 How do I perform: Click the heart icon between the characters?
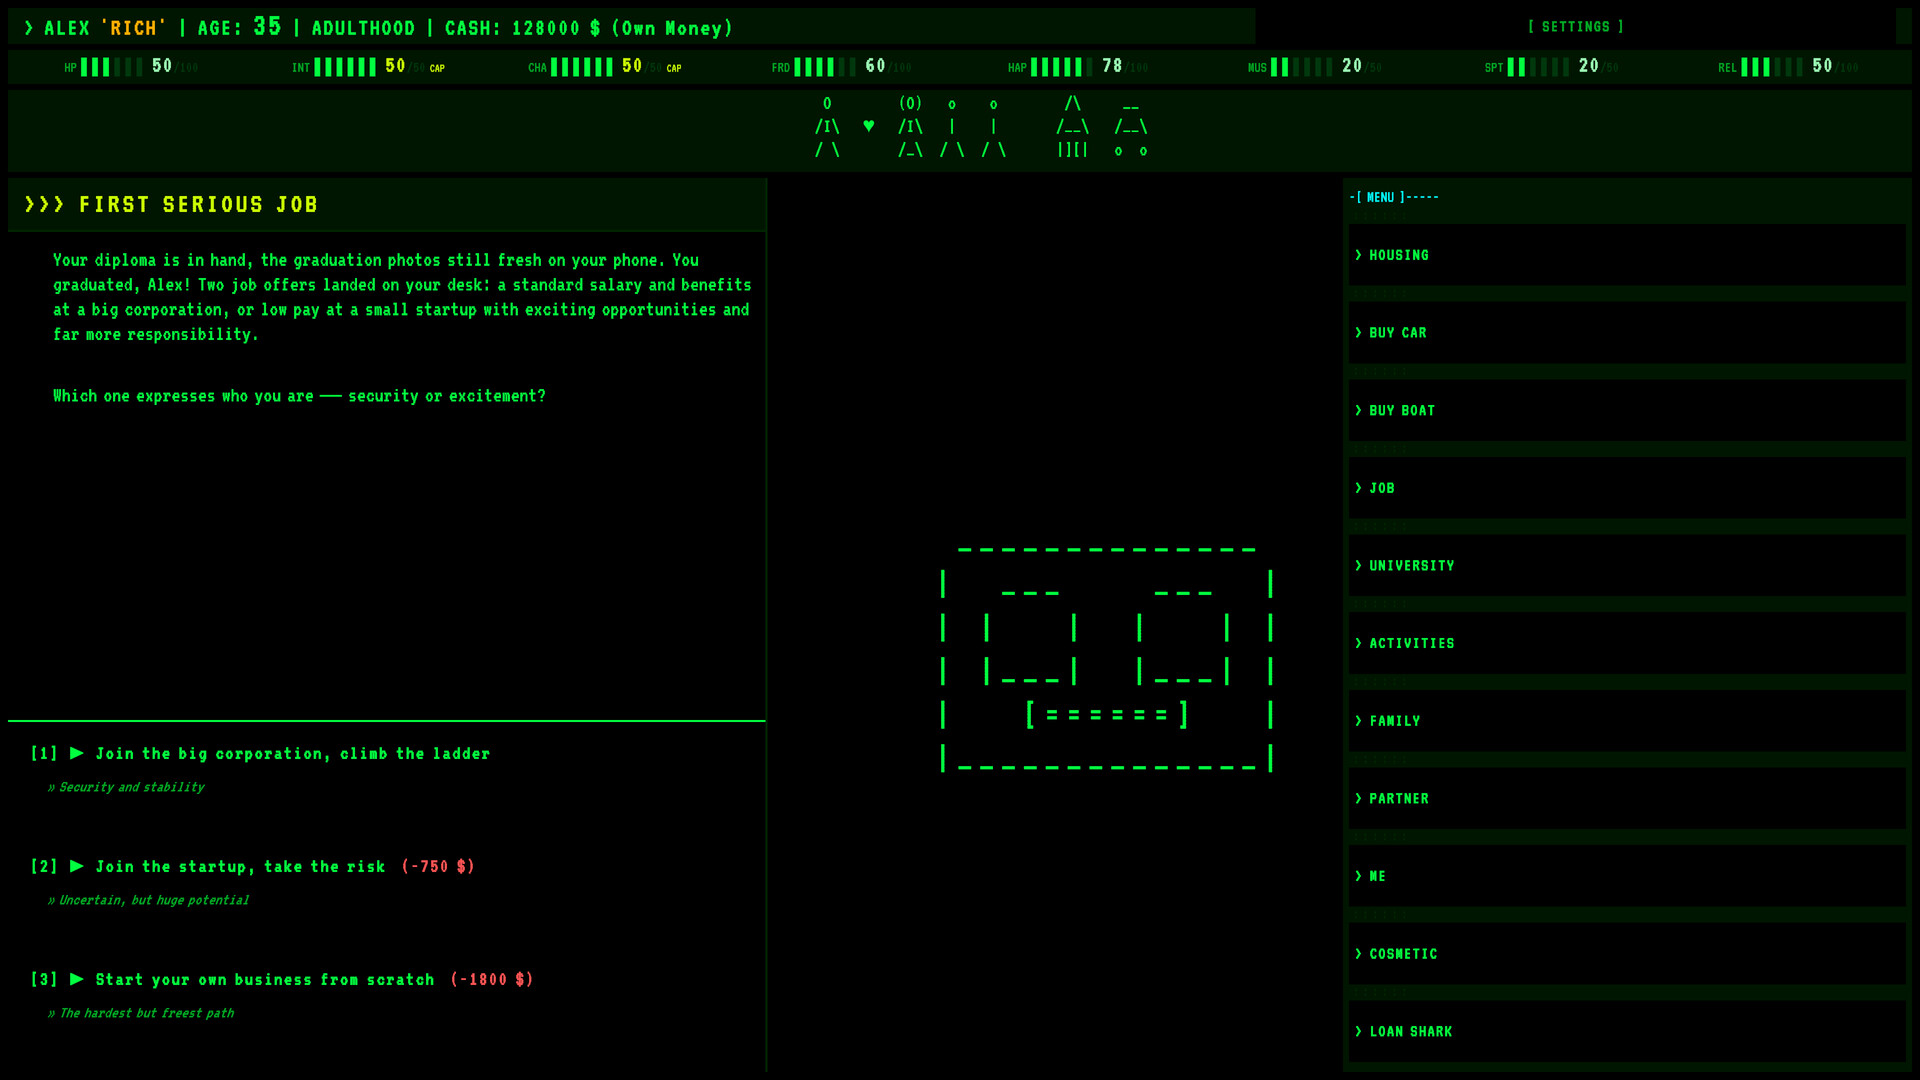coord(868,126)
